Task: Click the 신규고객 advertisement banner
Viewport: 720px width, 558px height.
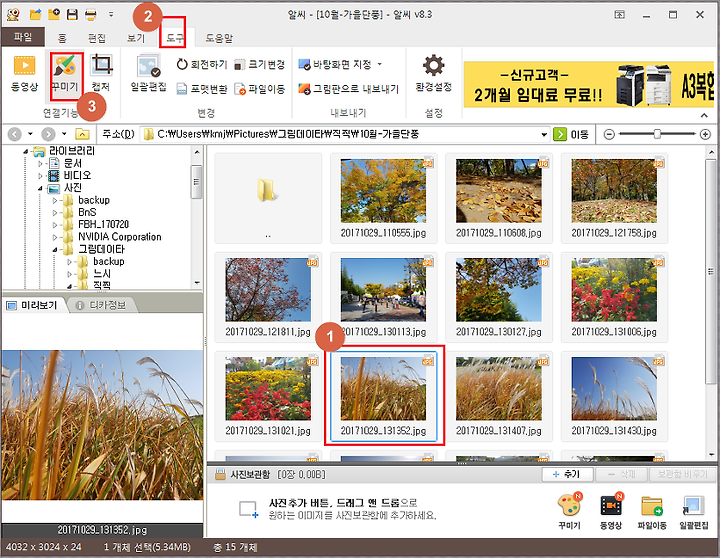Action: point(589,84)
